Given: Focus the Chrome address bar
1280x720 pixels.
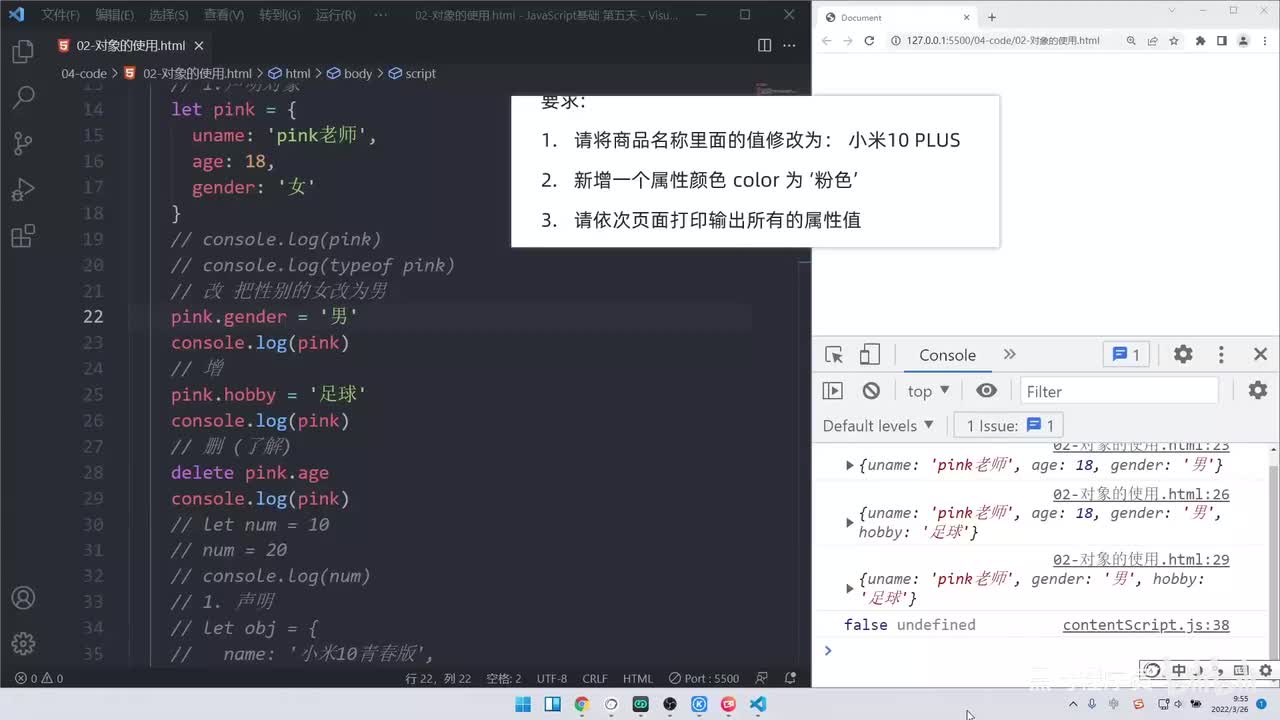Looking at the screenshot, I should coord(1002,41).
